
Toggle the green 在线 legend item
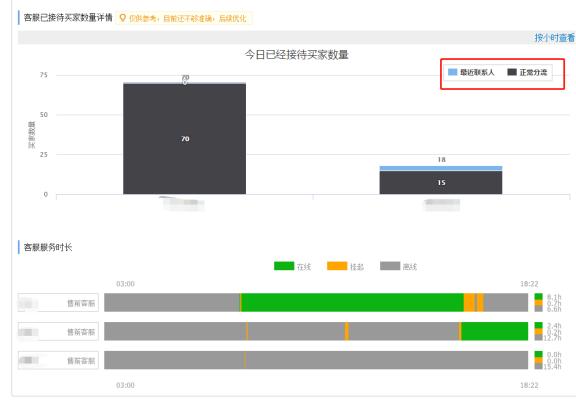click(292, 266)
